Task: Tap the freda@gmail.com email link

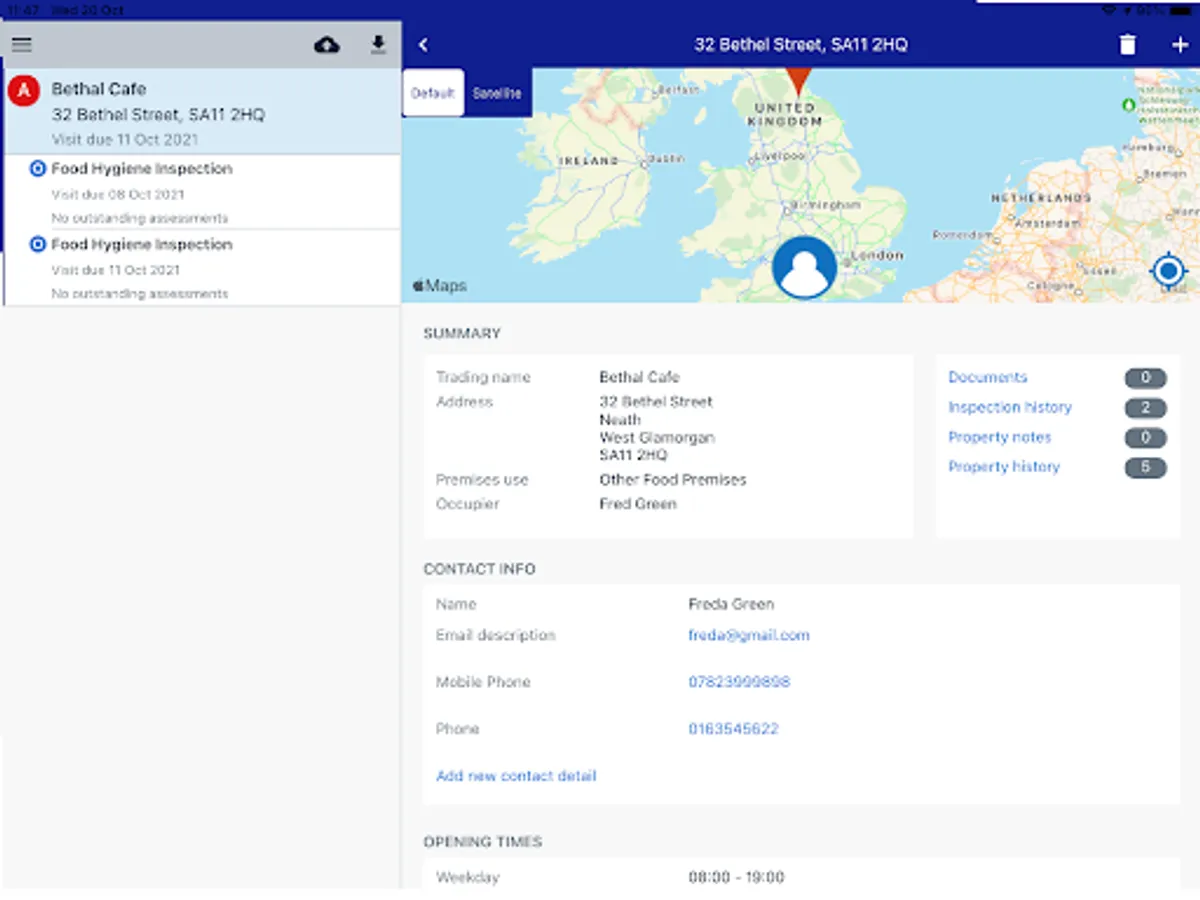Action: [748, 635]
